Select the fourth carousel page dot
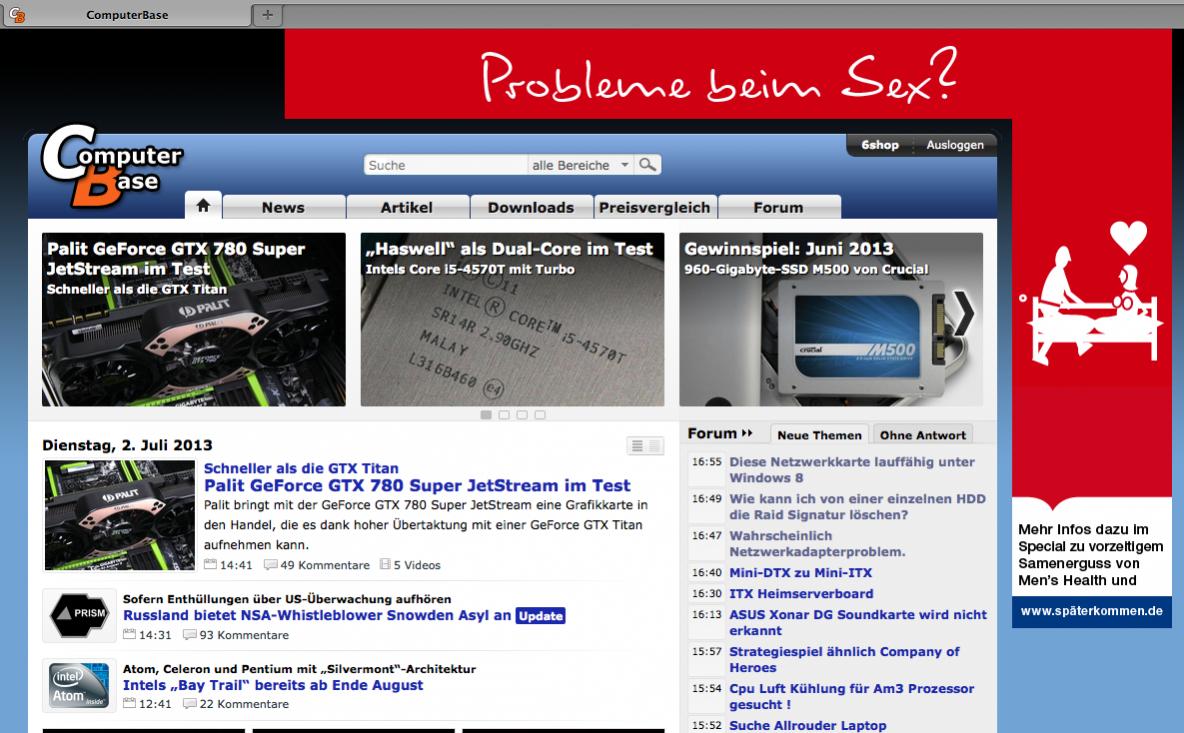 tap(540, 415)
